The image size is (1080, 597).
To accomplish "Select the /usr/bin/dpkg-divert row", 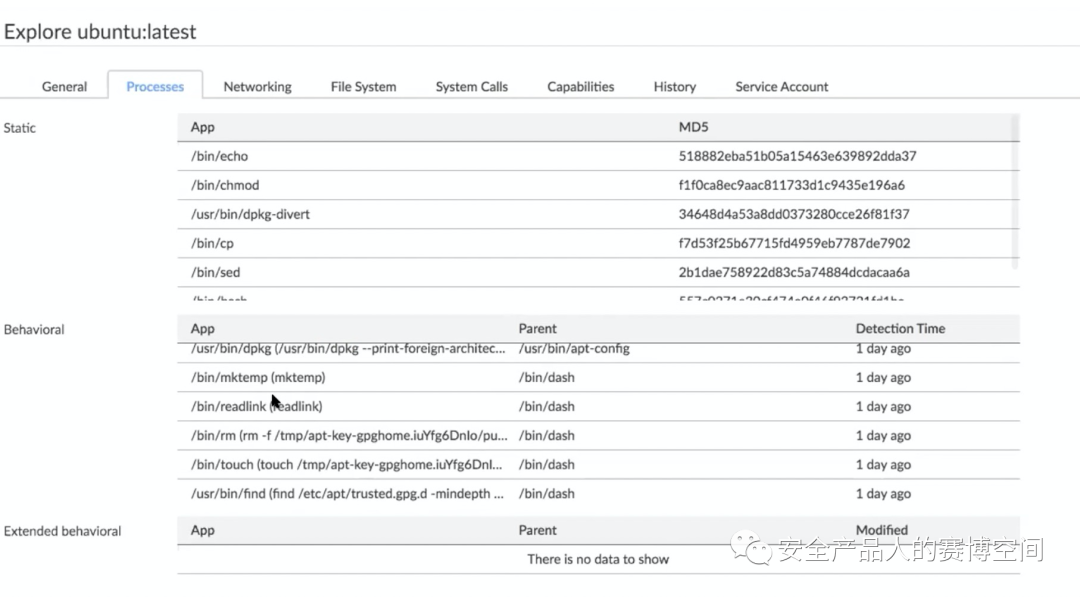I will click(598, 214).
